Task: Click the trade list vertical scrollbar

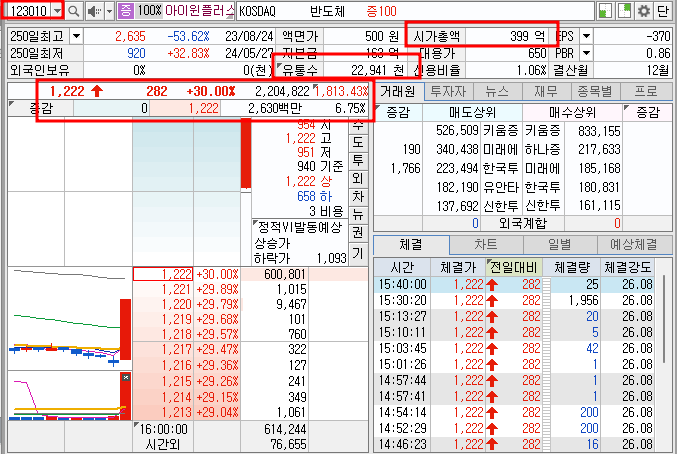Action: 664,319
